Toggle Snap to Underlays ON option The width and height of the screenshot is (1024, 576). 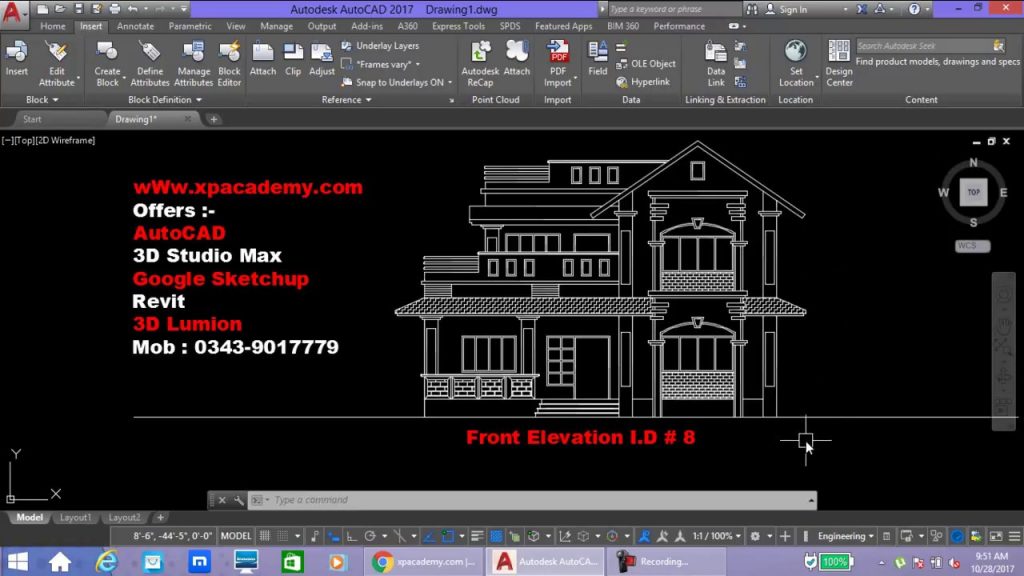(397, 82)
